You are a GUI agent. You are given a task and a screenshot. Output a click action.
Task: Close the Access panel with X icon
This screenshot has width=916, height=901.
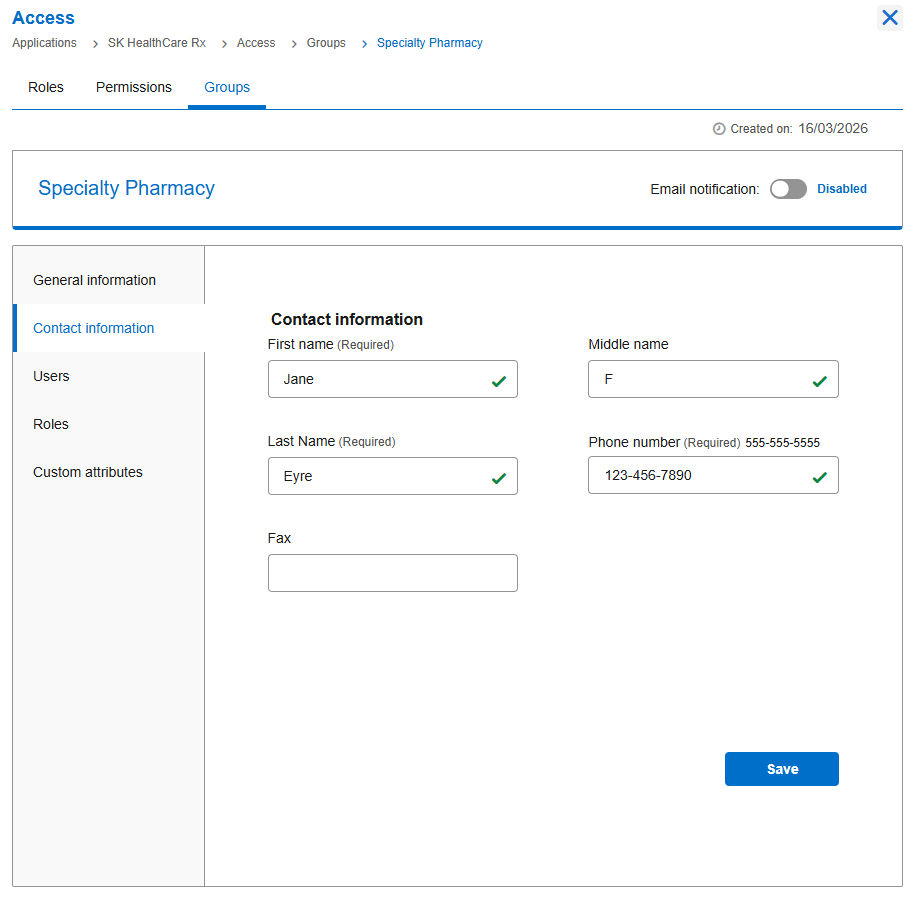890,18
